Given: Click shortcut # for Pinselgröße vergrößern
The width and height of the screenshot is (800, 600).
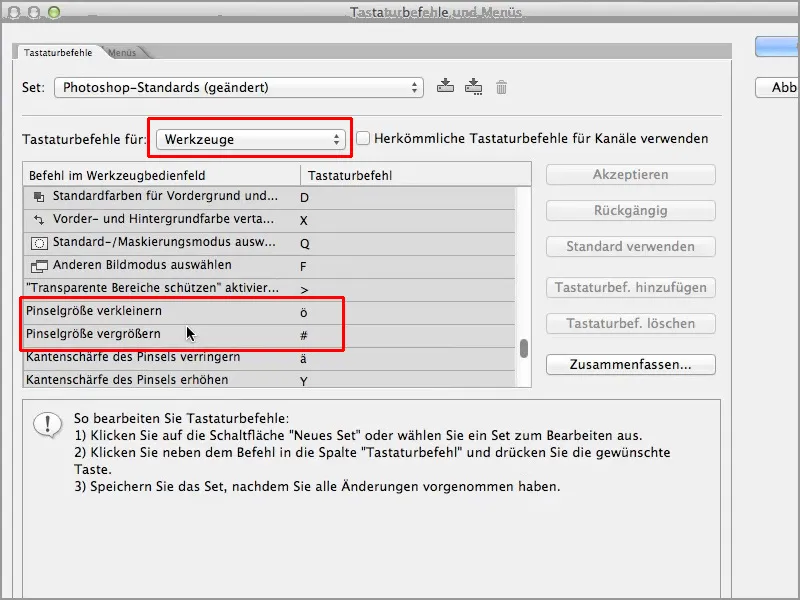Looking at the screenshot, I should tap(304, 335).
